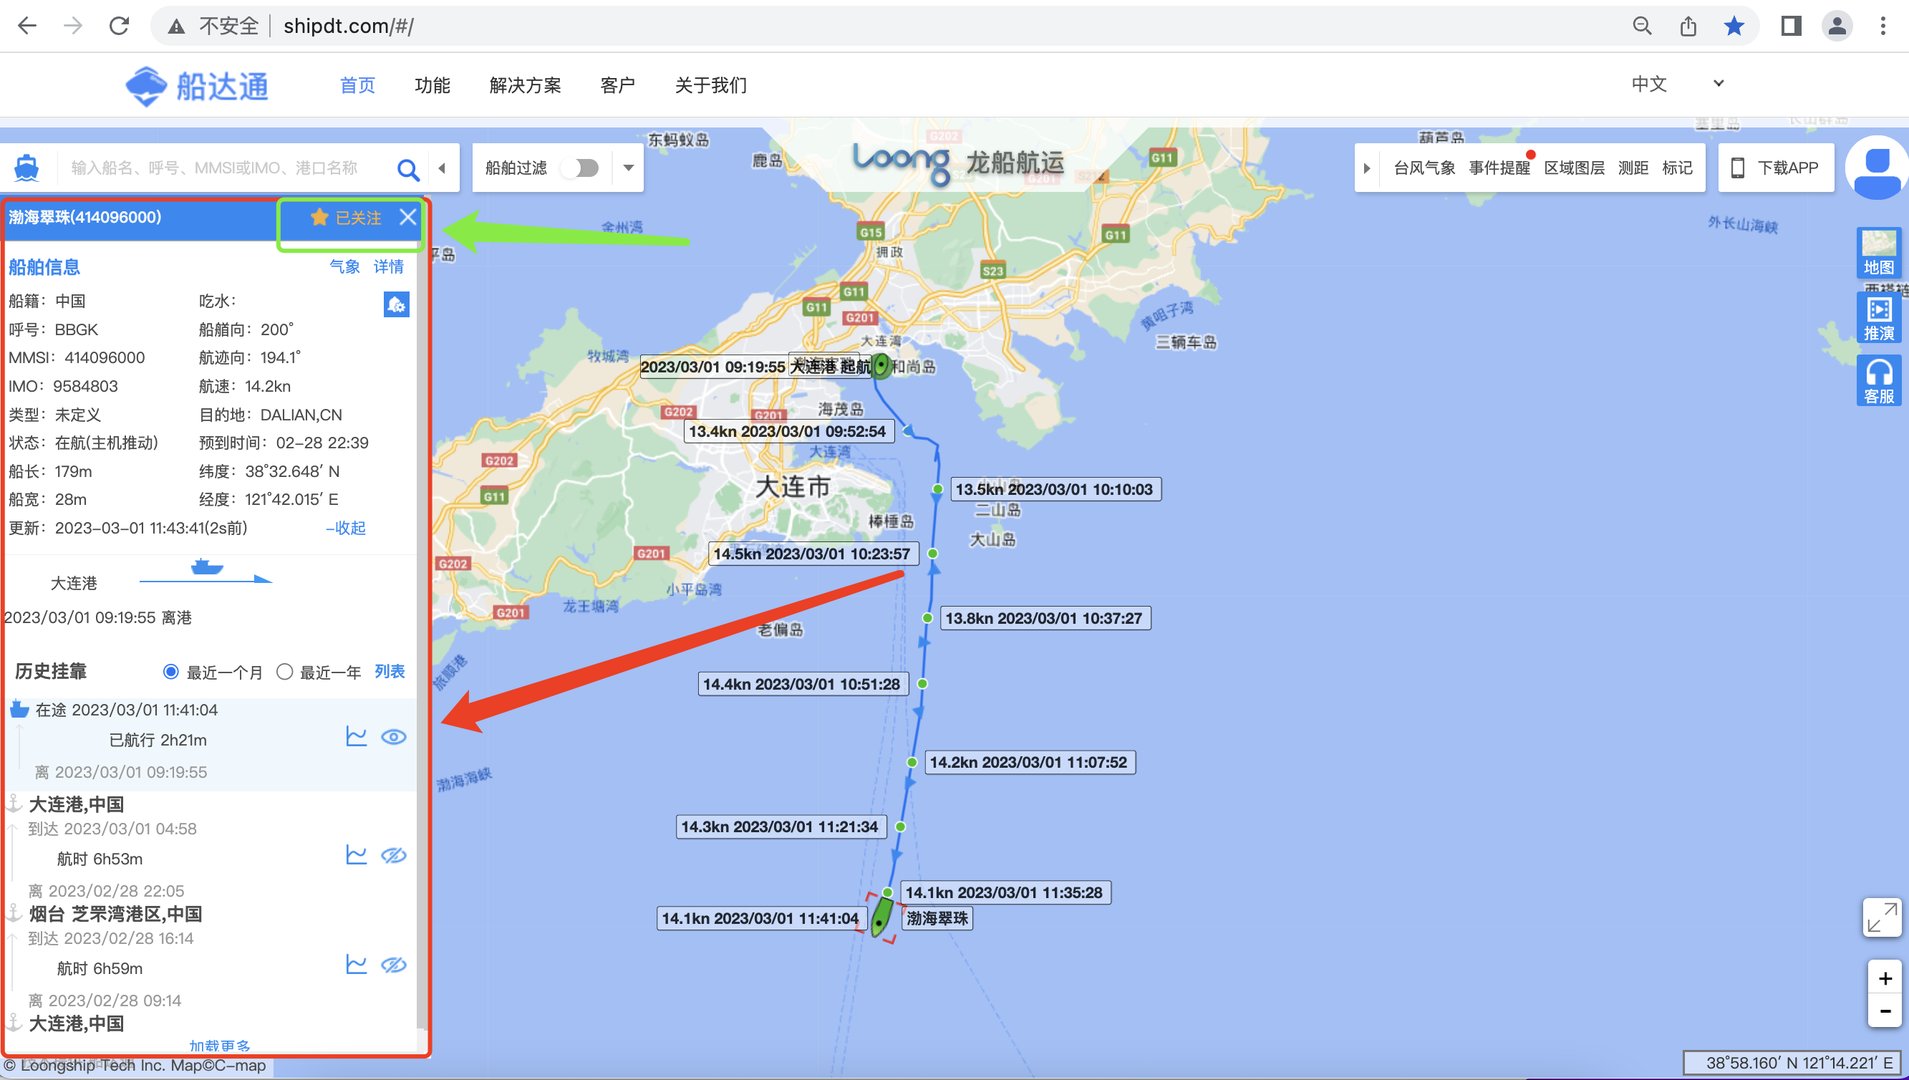The height and width of the screenshot is (1080, 1909).
Task: Select the 最近一年 radio button
Action: pyautogui.click(x=285, y=672)
